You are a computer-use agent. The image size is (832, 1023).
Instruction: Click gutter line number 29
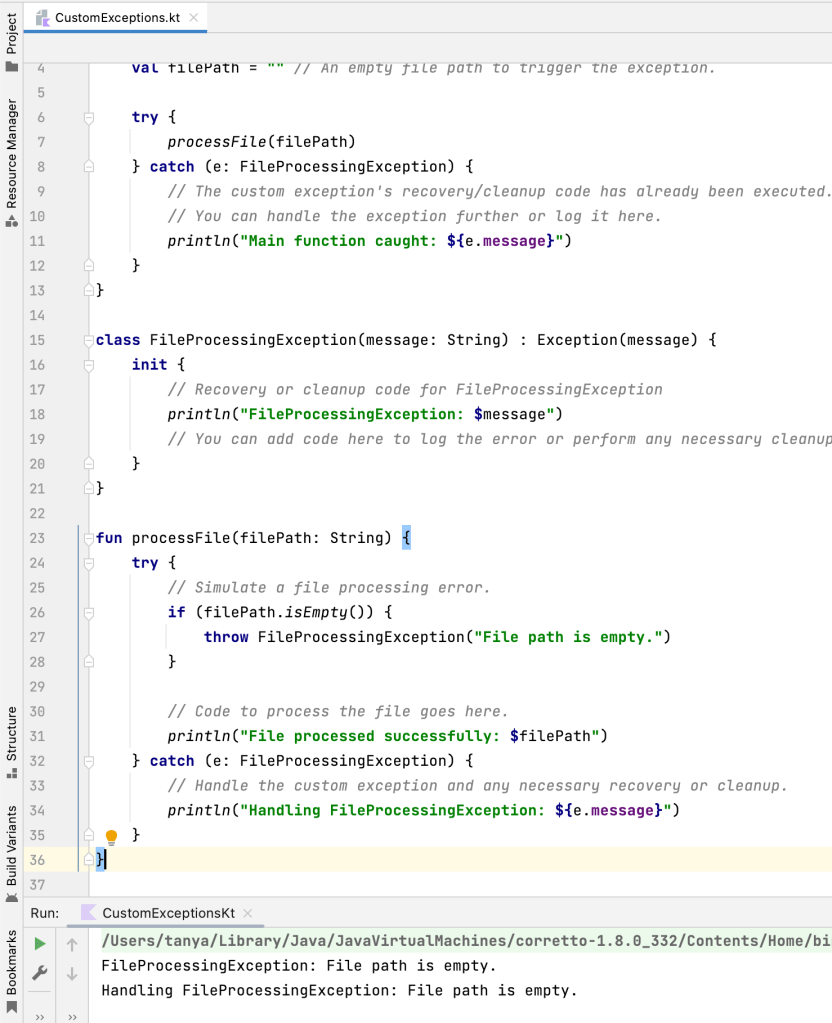[x=37, y=687]
